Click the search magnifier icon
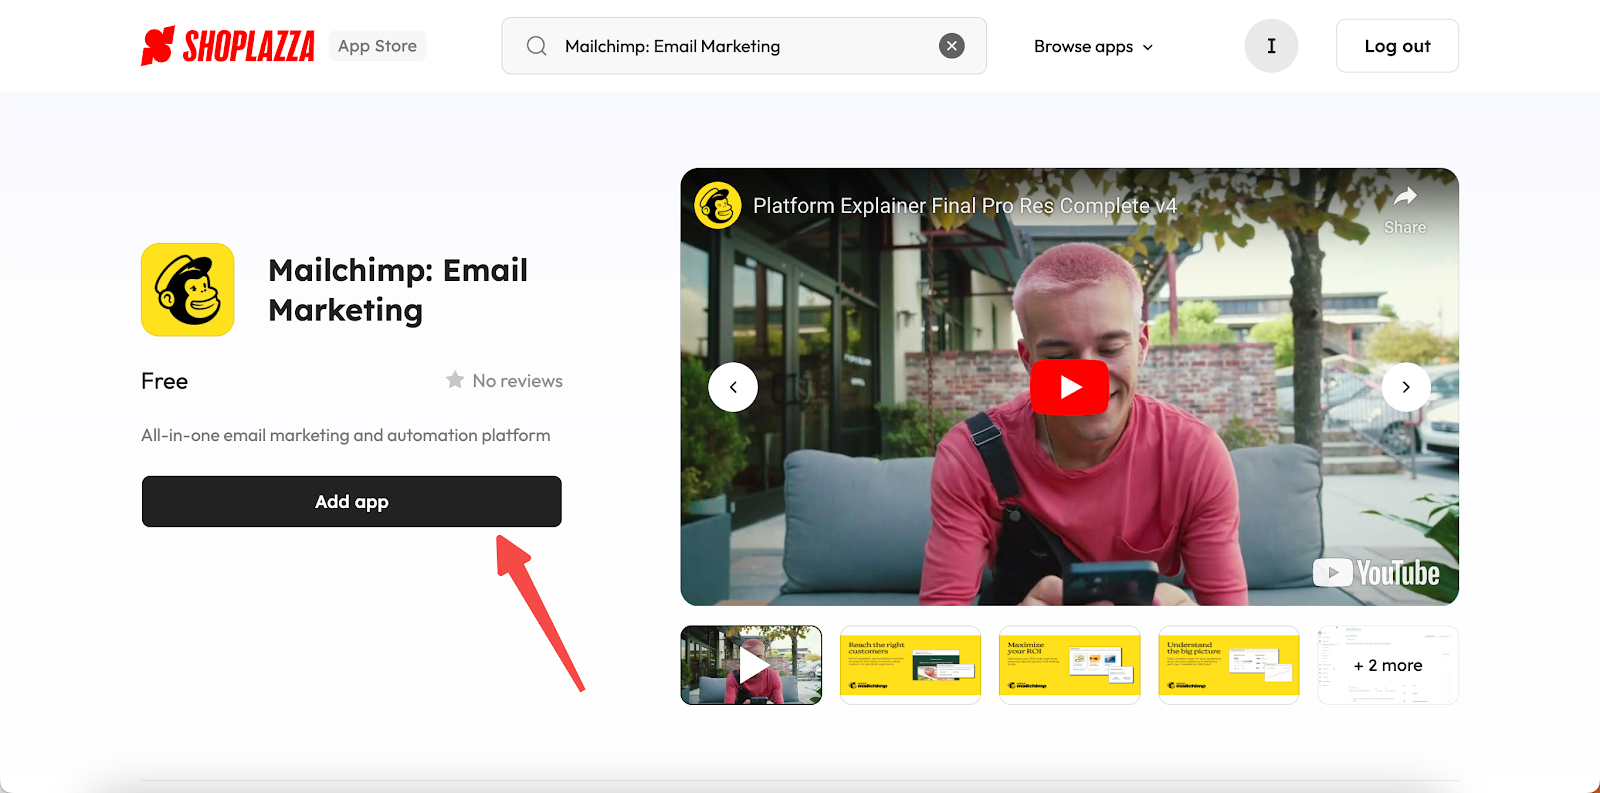The height and width of the screenshot is (793, 1600). point(537,46)
